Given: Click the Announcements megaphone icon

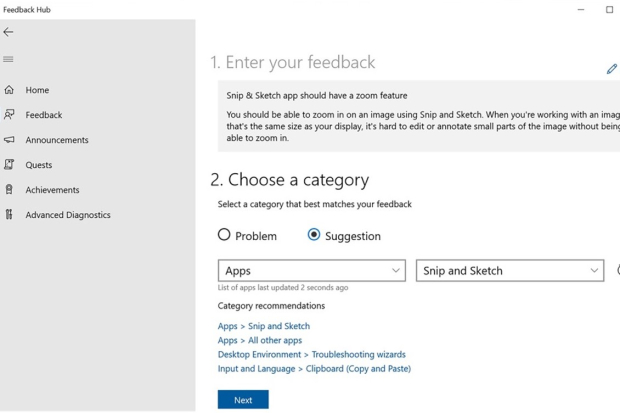Looking at the screenshot, I should (x=9, y=140).
